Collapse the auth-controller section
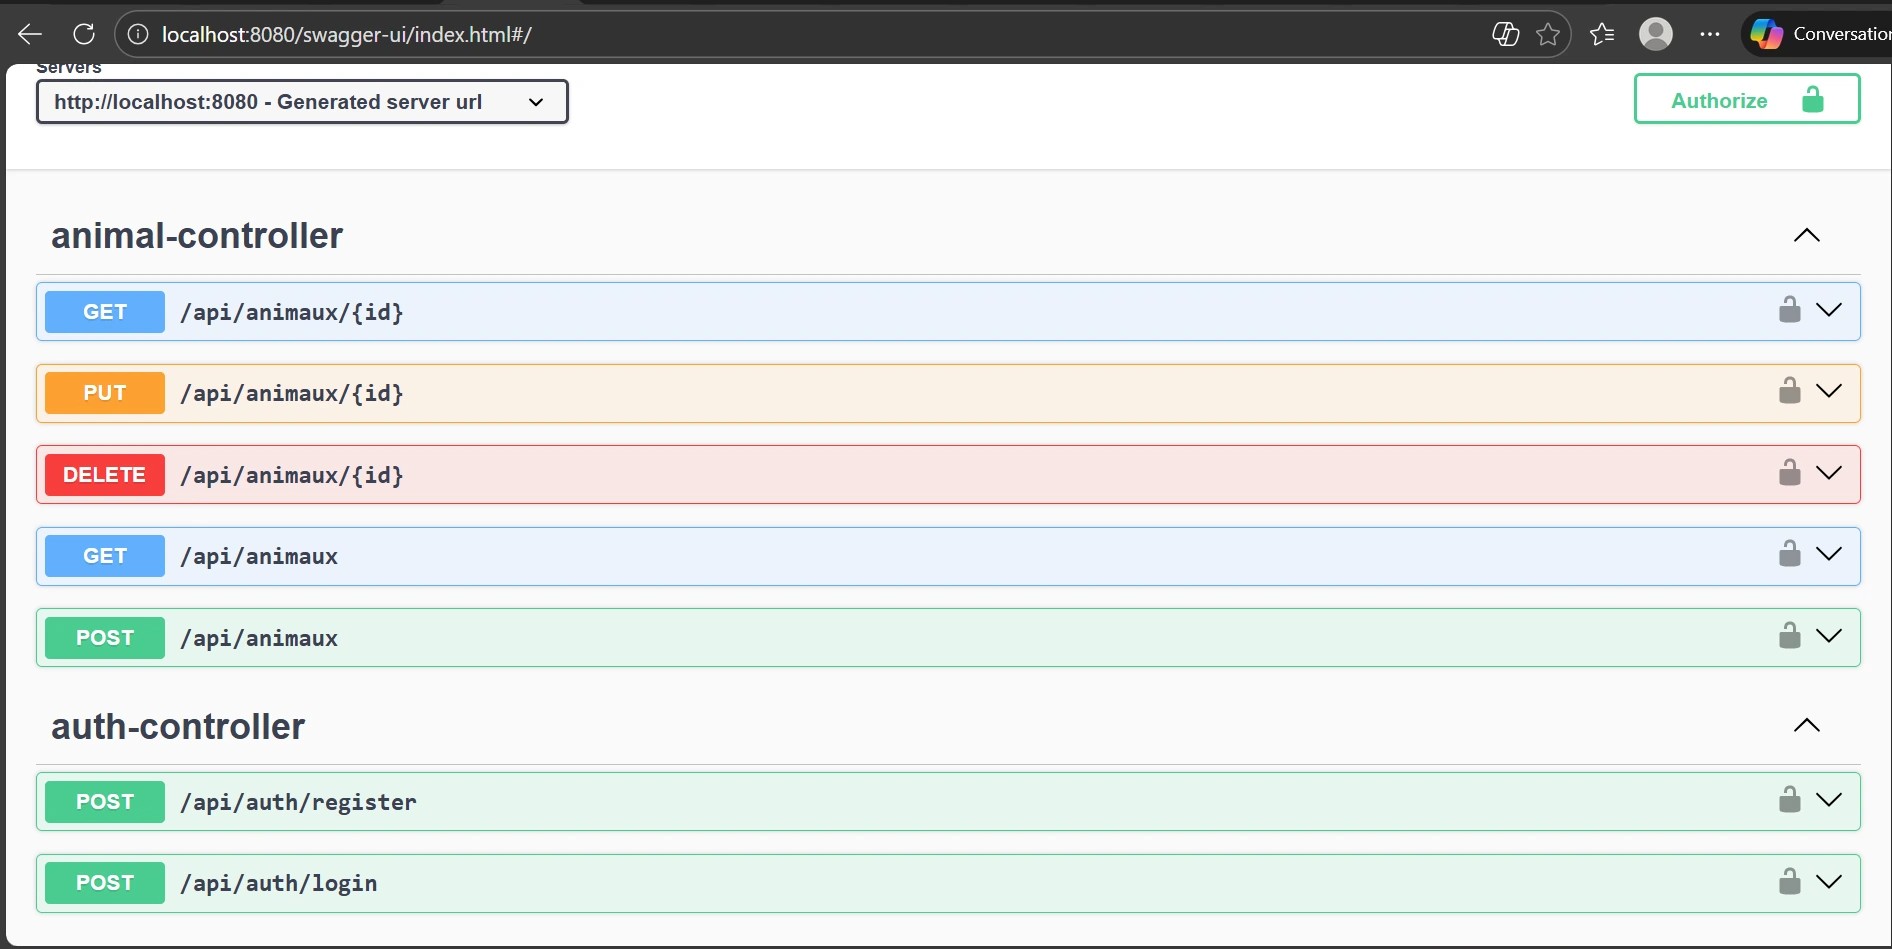The height and width of the screenshot is (949, 1892). click(1807, 726)
